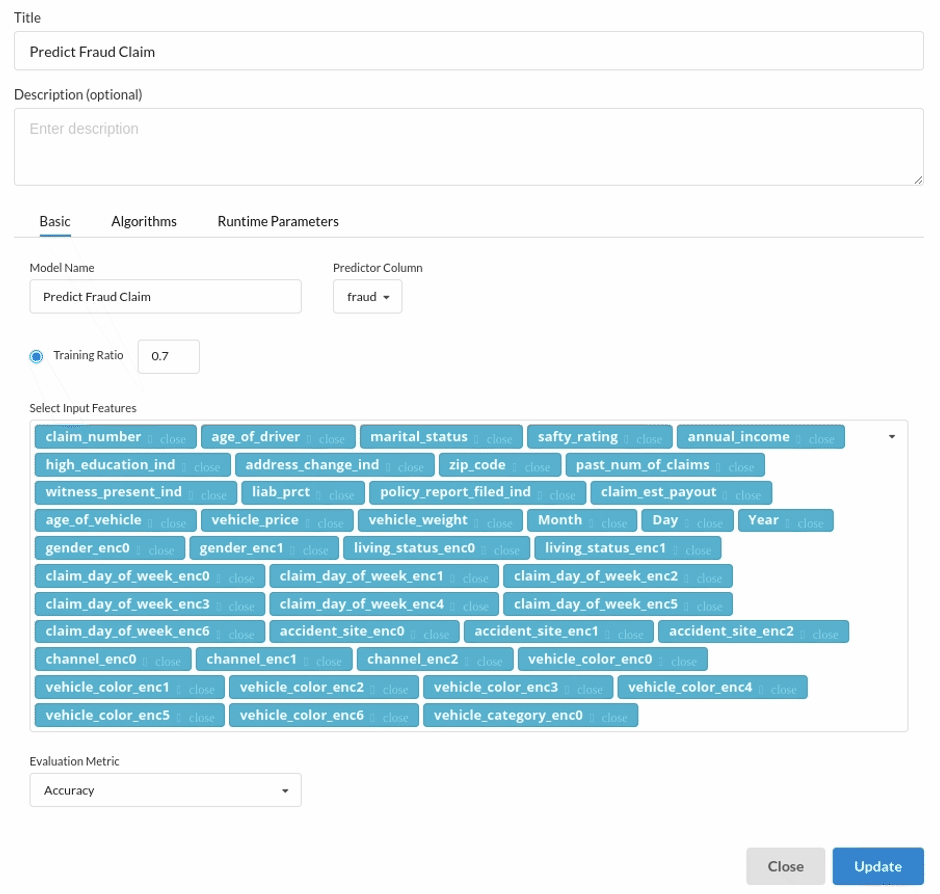Viewport: 940px width, 894px height.
Task: Remove the vehicle_price feature tag
Action: tap(329, 523)
